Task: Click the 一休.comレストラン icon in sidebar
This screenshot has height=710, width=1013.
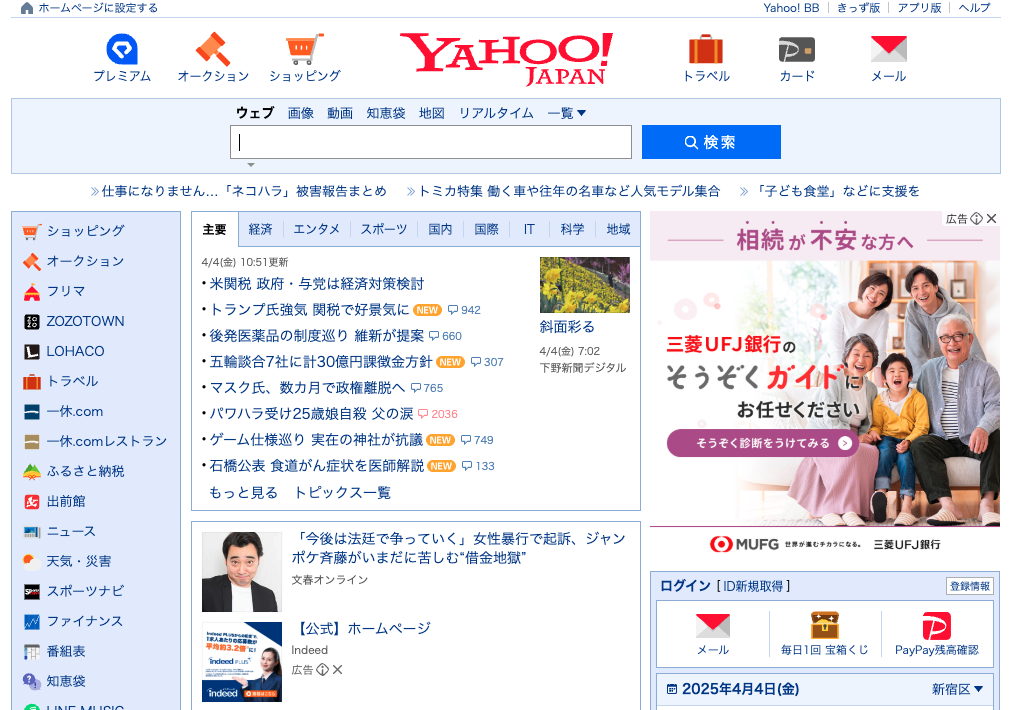Action: pos(32,442)
